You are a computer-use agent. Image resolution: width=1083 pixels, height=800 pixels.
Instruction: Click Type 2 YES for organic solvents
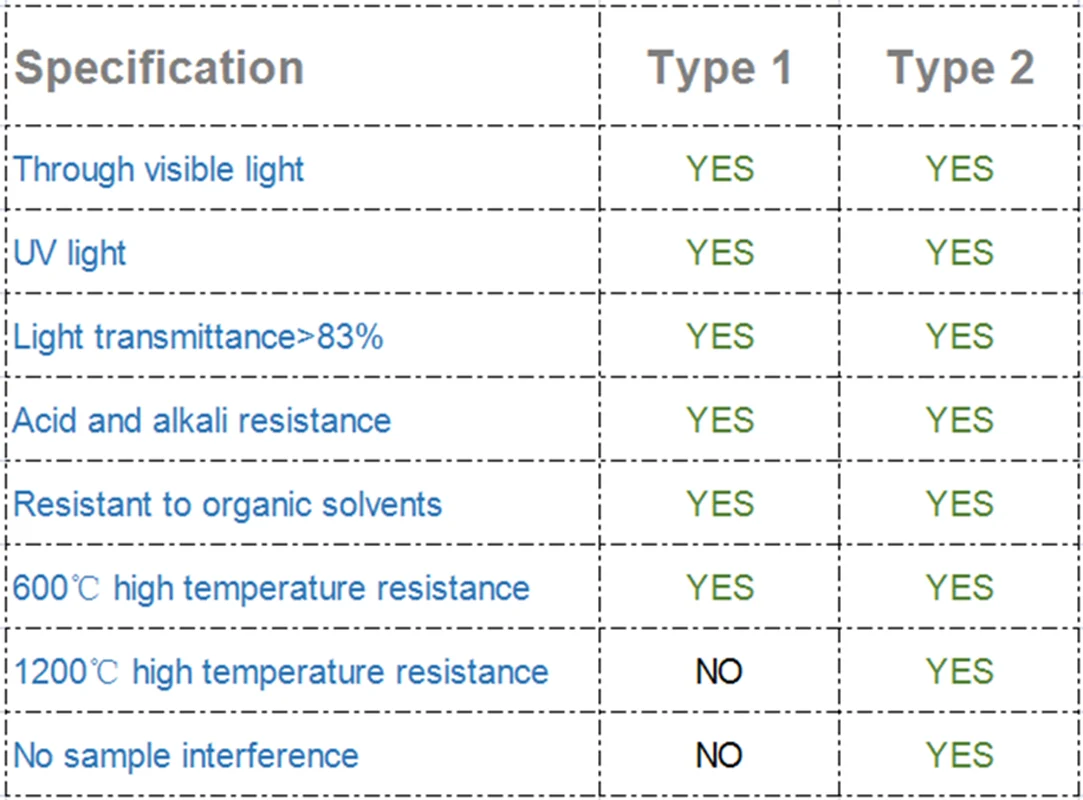pos(960,504)
